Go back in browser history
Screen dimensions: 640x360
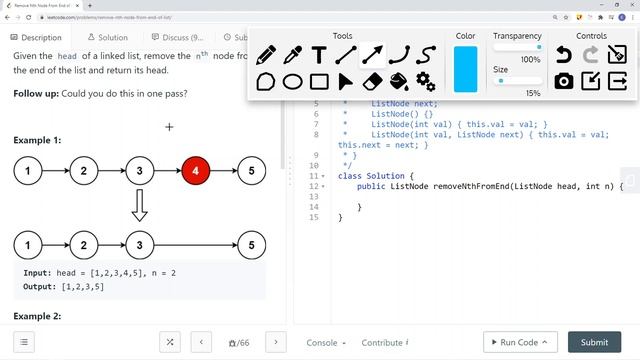pyautogui.click(x=7, y=18)
